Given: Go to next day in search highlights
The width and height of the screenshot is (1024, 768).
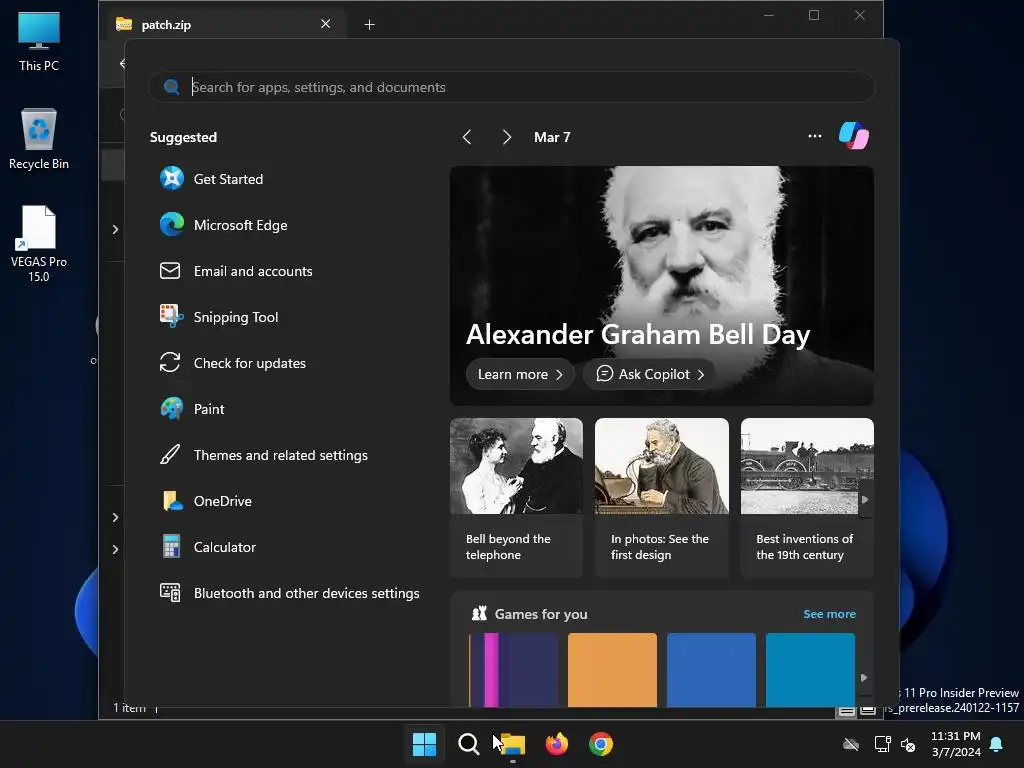Looking at the screenshot, I should click(507, 136).
